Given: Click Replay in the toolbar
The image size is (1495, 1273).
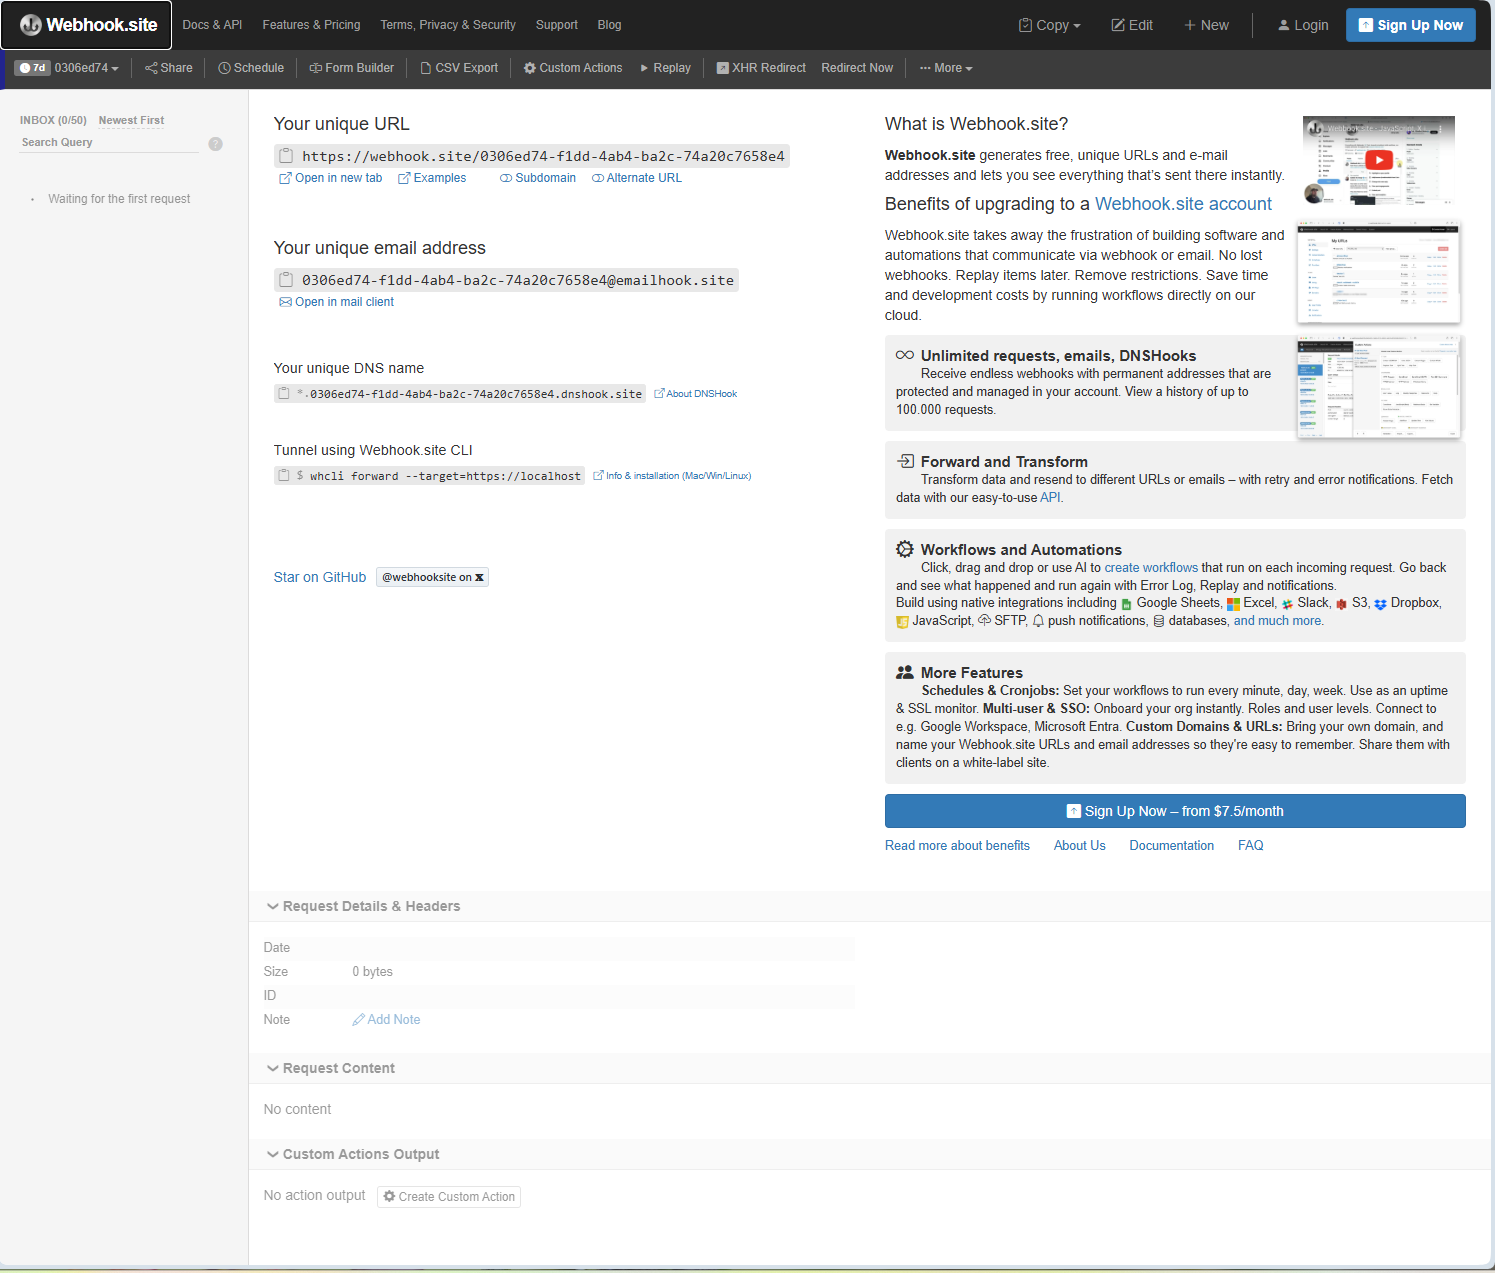Looking at the screenshot, I should pos(666,68).
